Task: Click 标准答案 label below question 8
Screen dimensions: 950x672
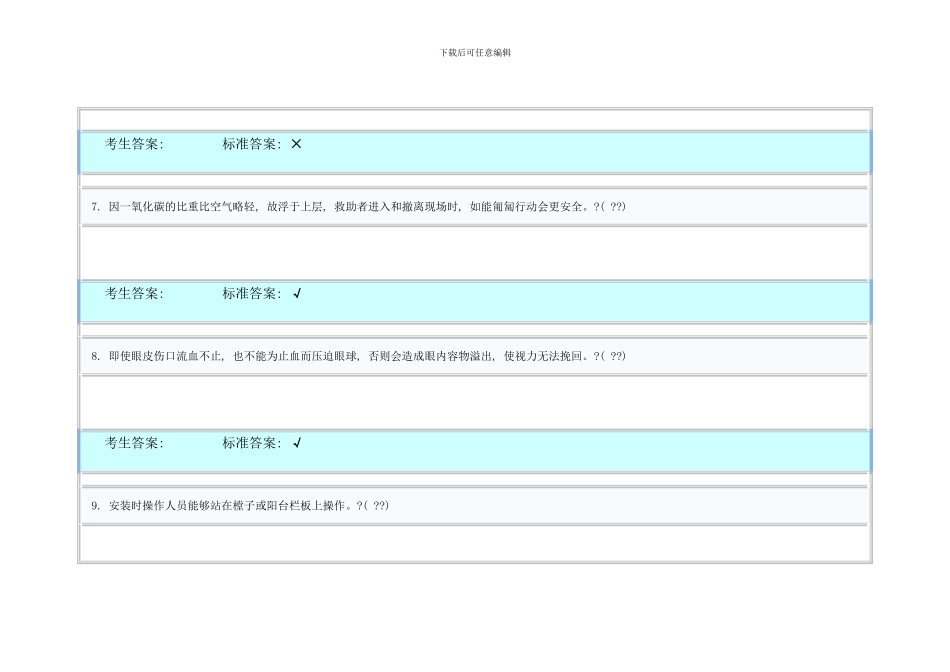Action: click(252, 443)
